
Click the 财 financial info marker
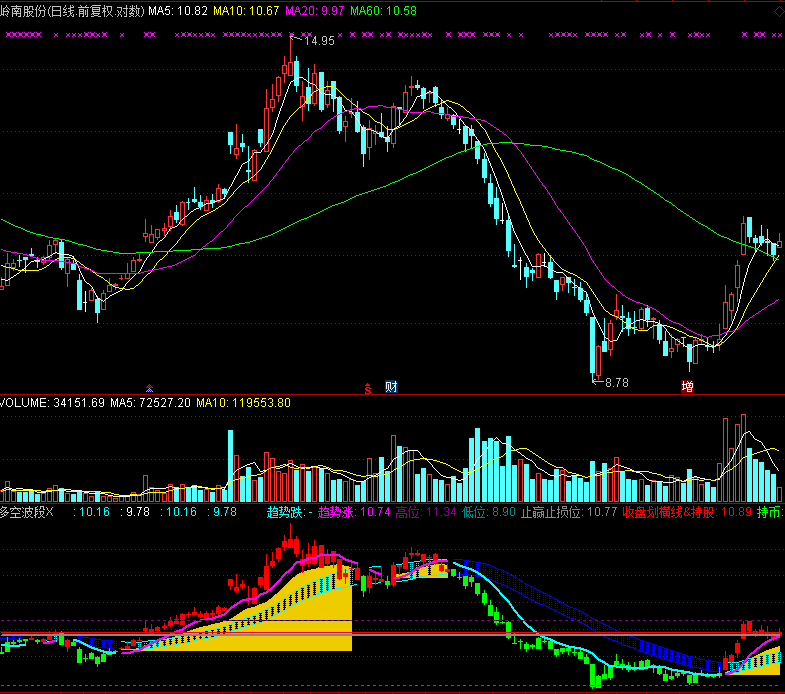click(391, 387)
